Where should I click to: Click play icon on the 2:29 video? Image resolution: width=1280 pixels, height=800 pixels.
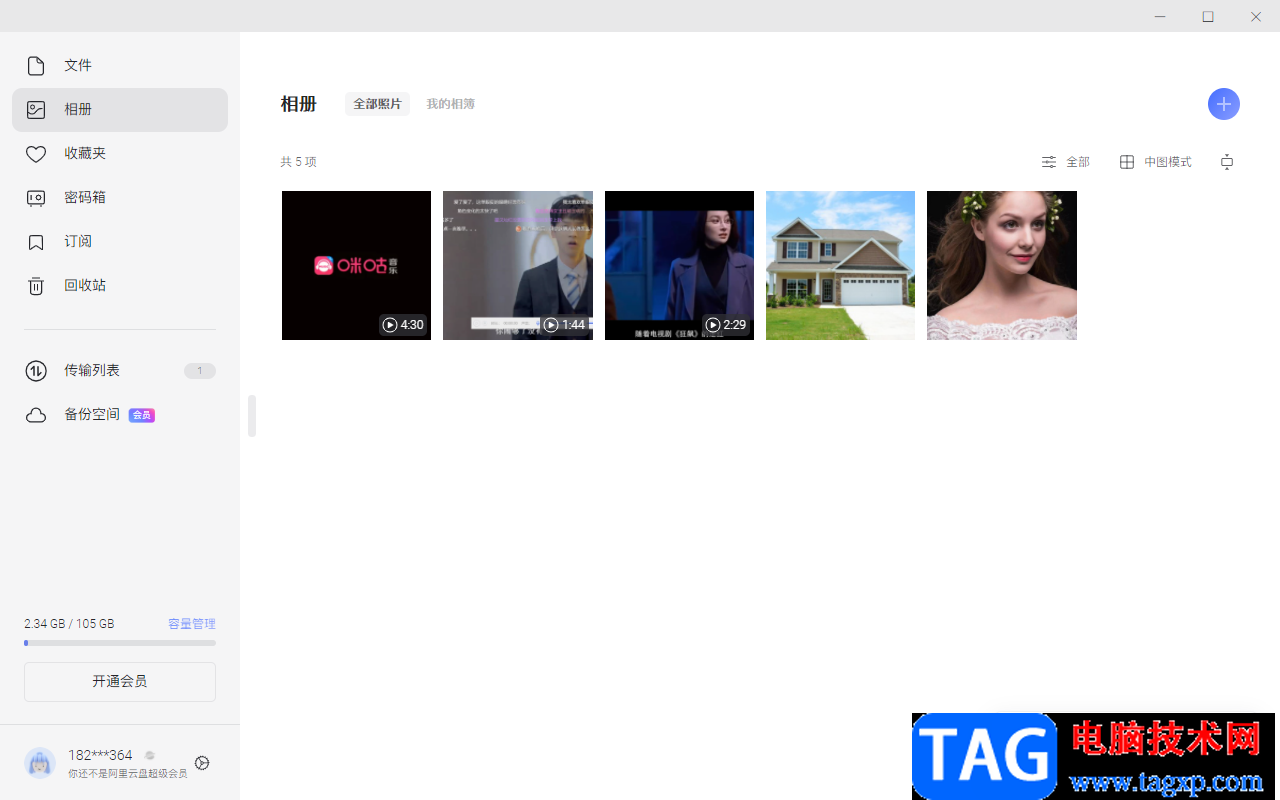(713, 325)
